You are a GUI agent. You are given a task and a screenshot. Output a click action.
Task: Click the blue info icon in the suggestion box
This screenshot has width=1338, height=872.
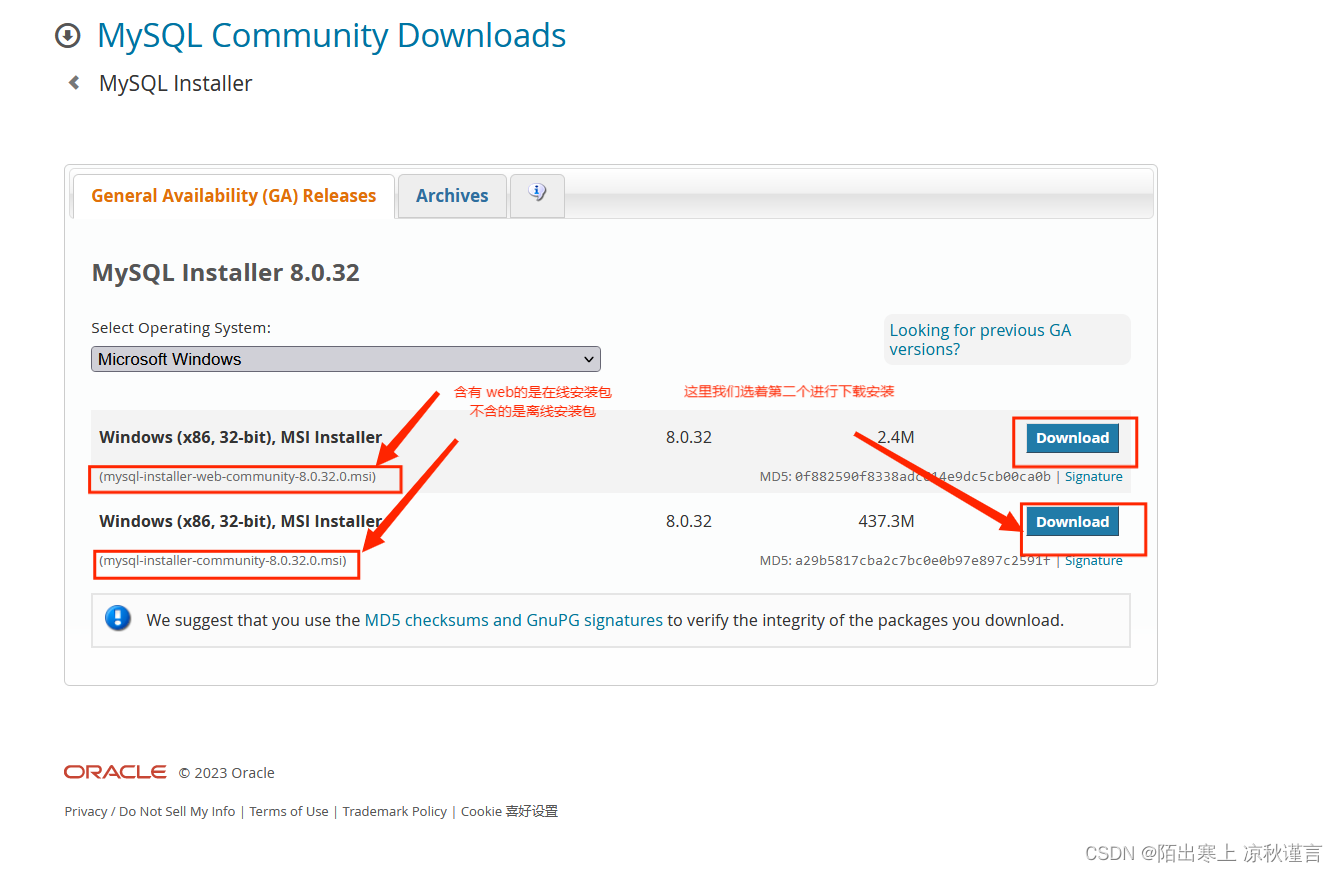pyautogui.click(x=118, y=618)
